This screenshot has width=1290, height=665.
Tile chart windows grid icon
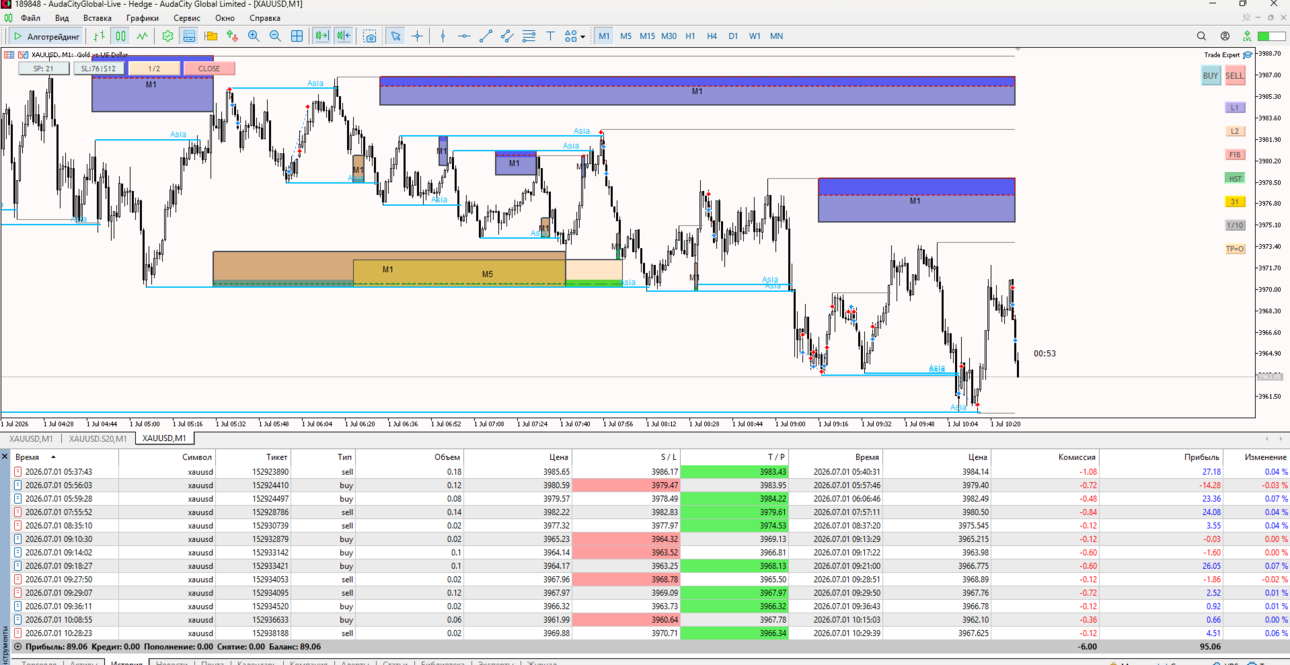coord(297,36)
